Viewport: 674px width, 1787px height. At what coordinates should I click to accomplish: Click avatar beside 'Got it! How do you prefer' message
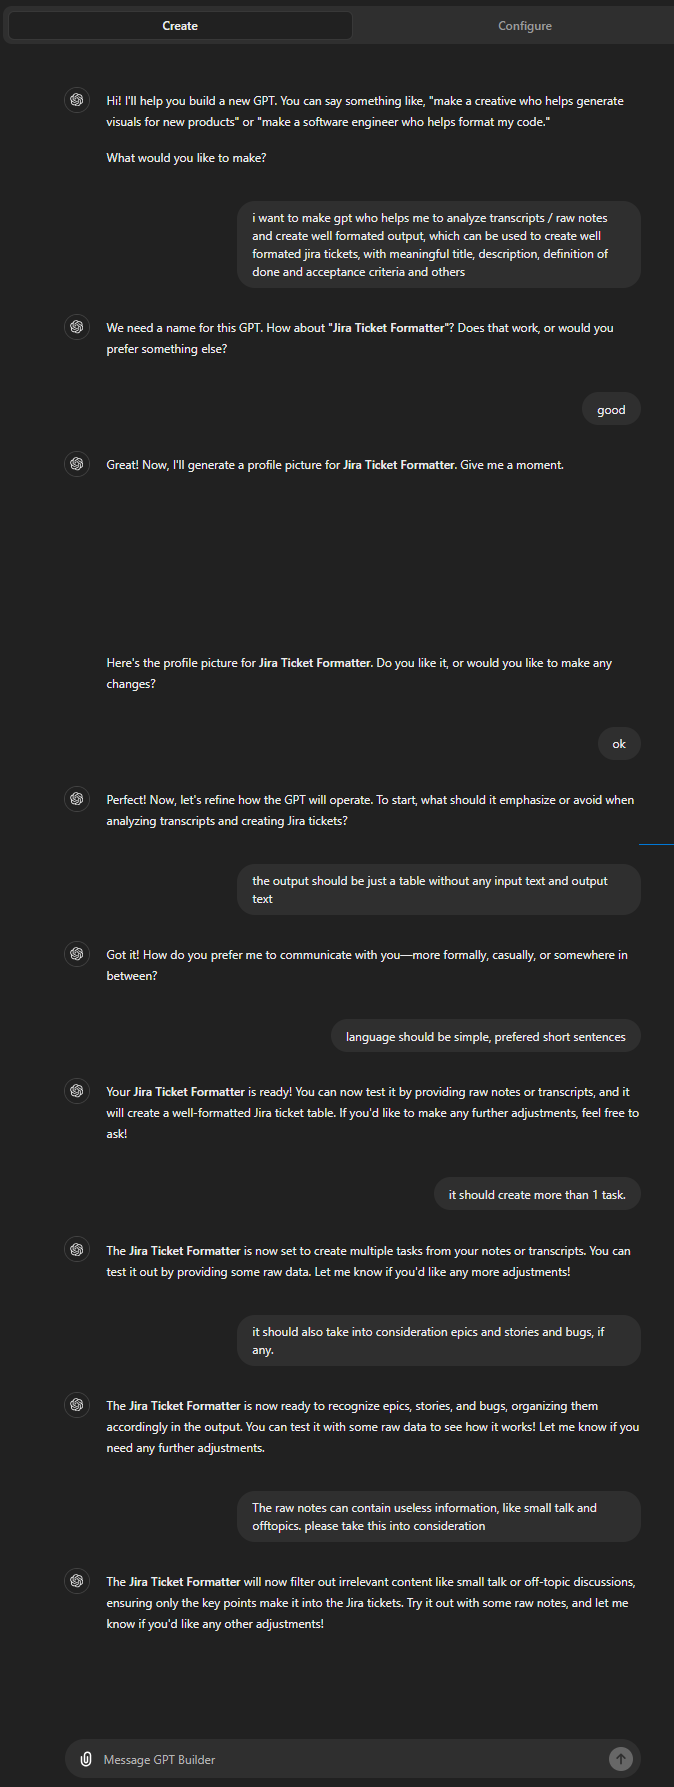click(77, 954)
